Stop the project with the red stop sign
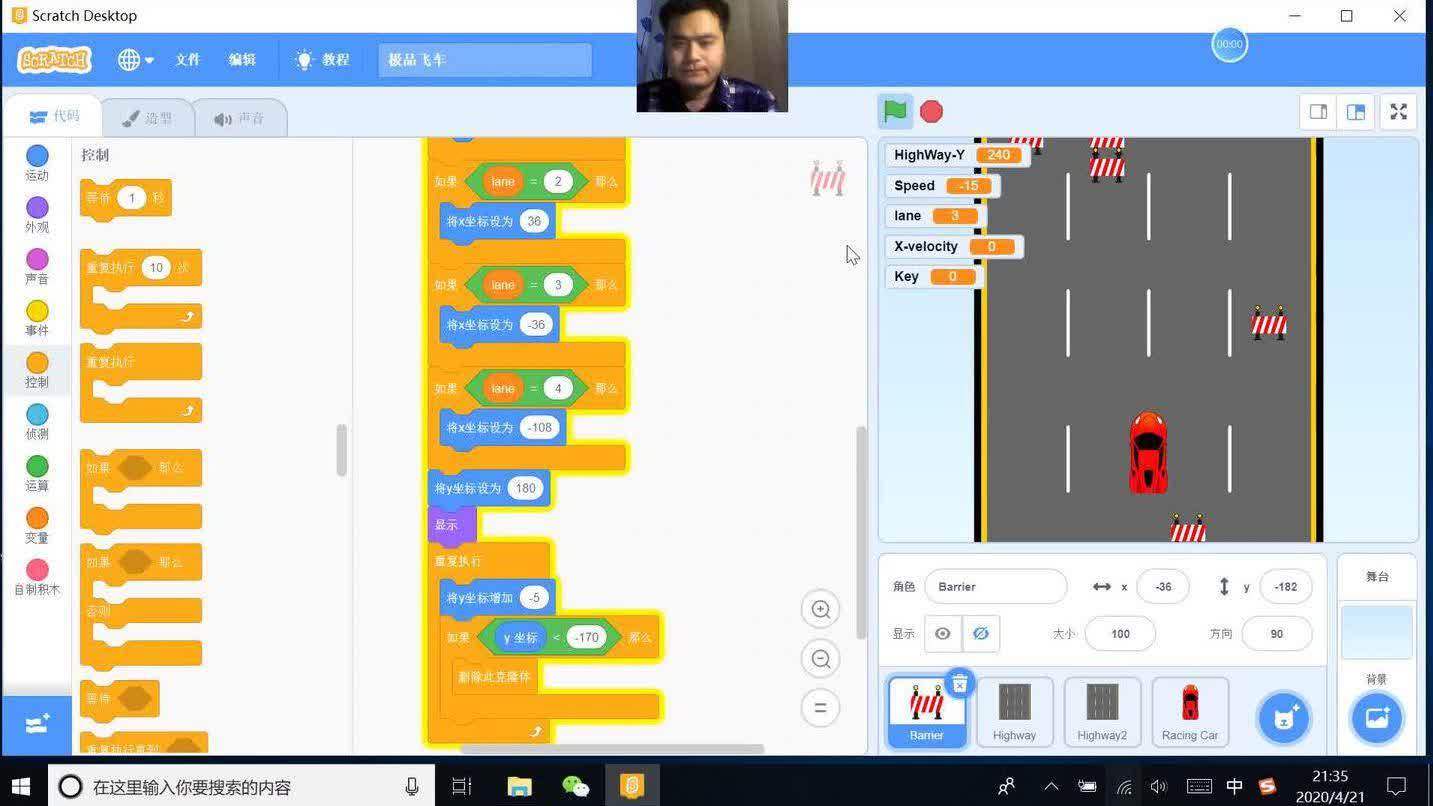Image resolution: width=1433 pixels, height=806 pixels. pos(930,111)
